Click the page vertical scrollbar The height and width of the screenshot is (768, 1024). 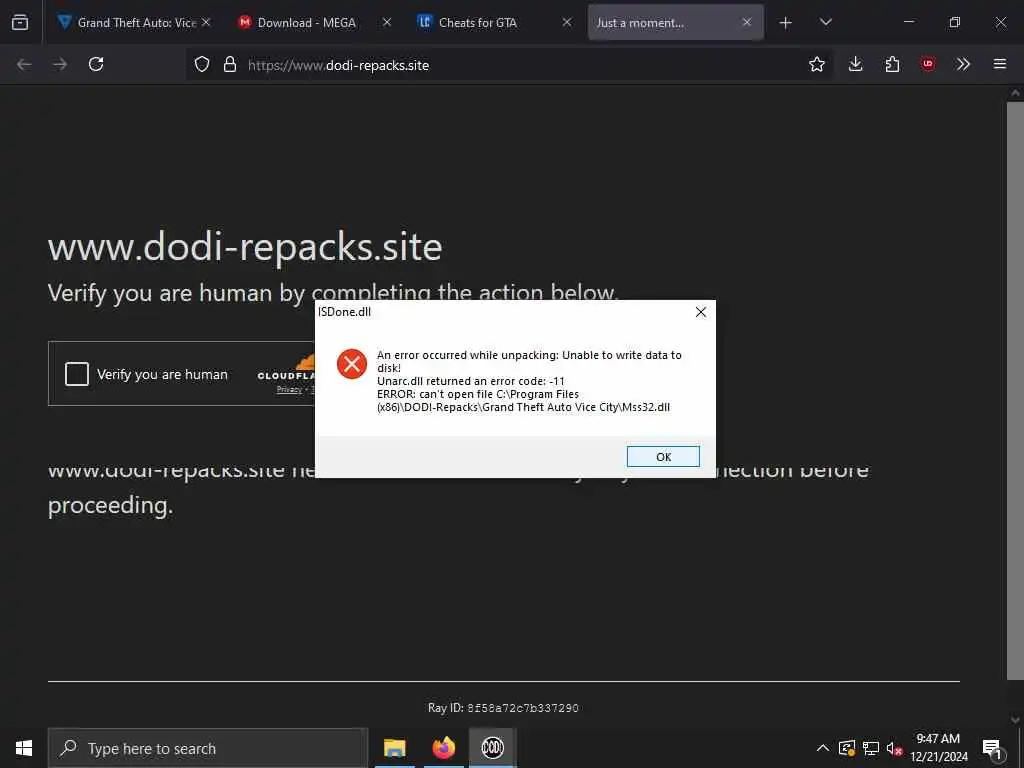[1015, 391]
